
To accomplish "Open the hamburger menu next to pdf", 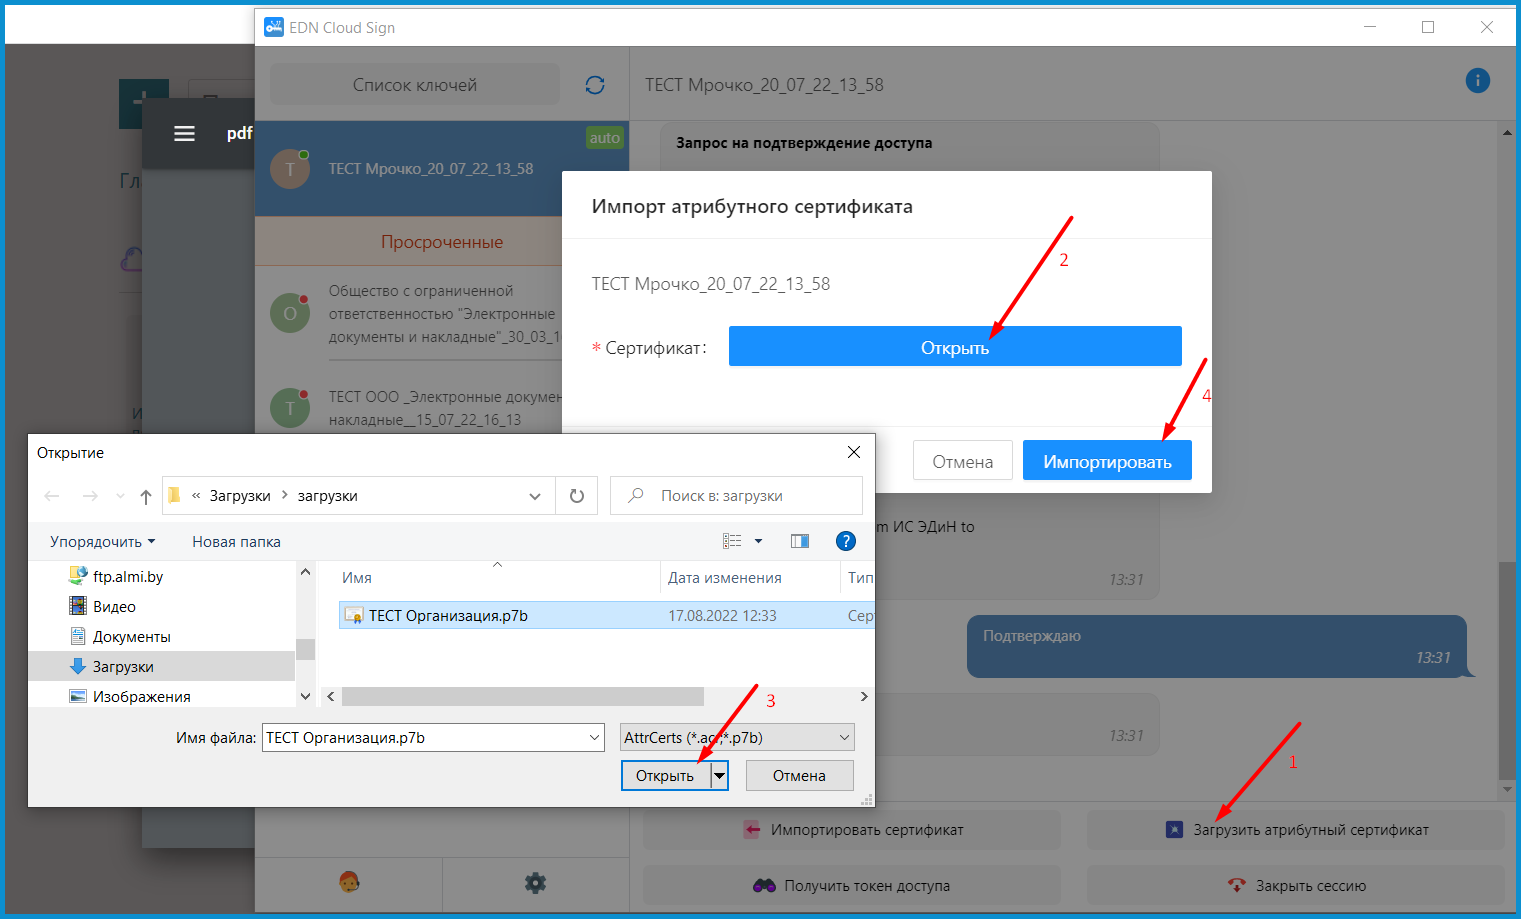I will 185,133.
